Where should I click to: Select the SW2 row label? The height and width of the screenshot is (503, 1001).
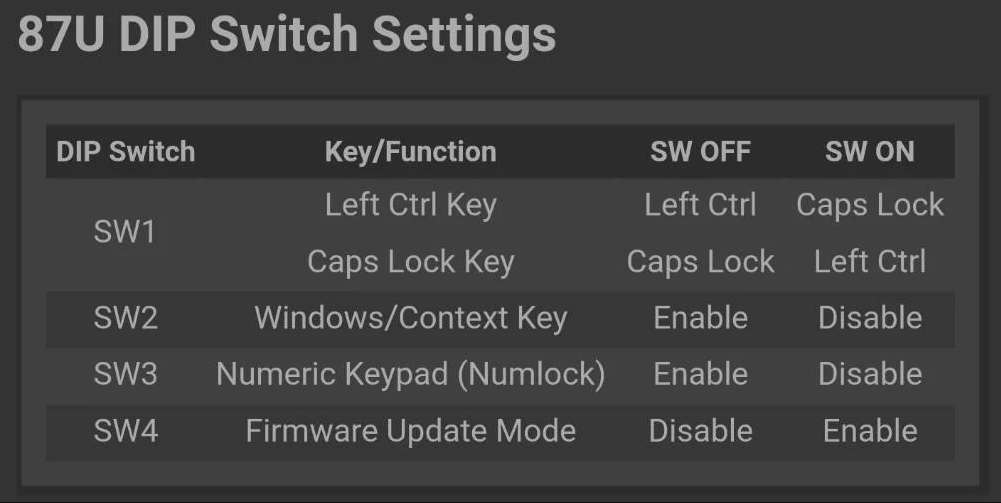click(126, 318)
